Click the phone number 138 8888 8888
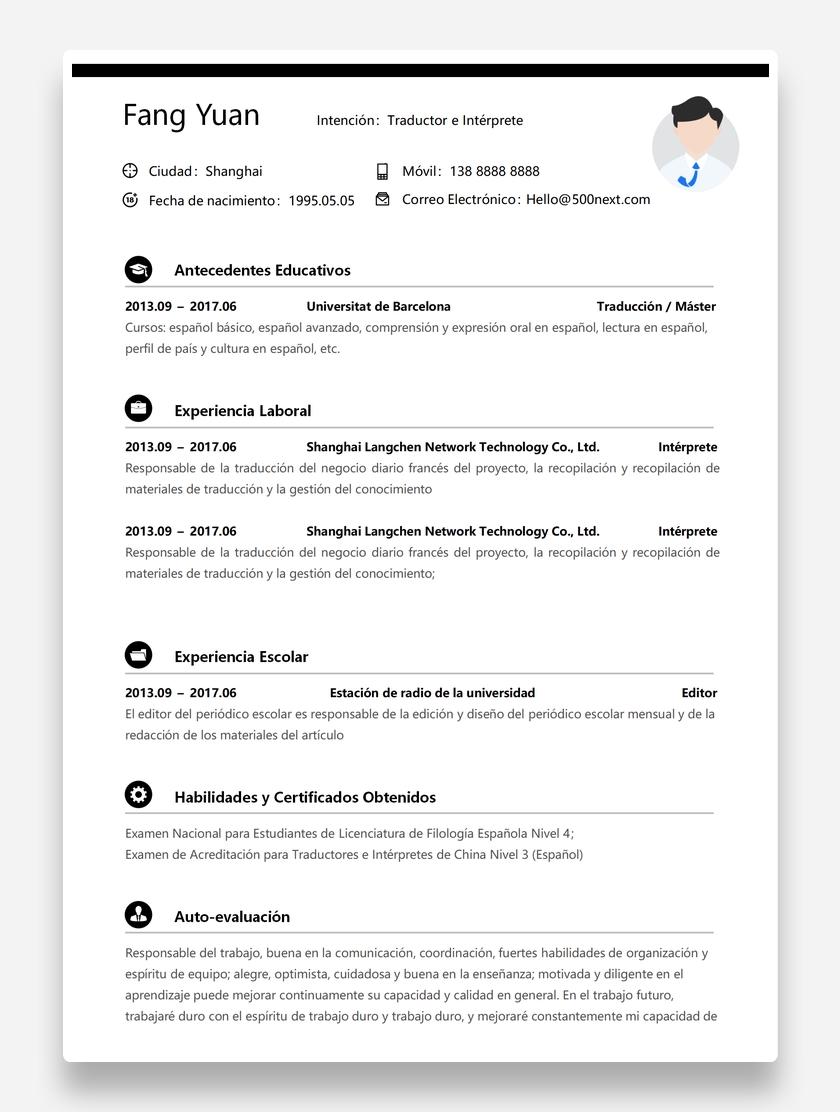 coord(494,171)
